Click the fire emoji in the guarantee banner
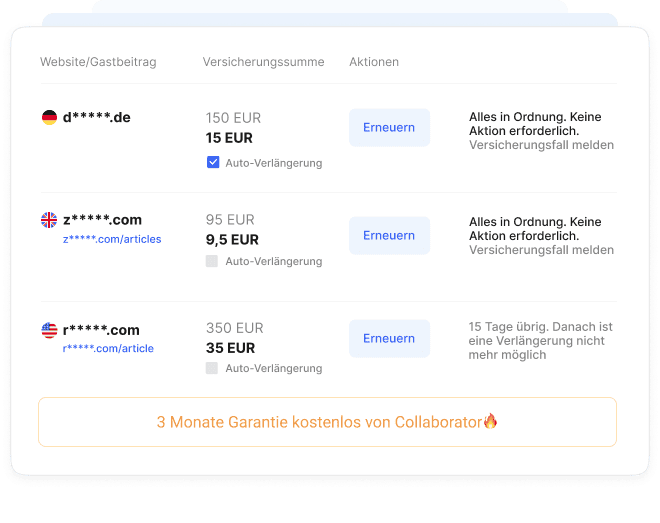This screenshot has width=660, height=523. (x=490, y=421)
